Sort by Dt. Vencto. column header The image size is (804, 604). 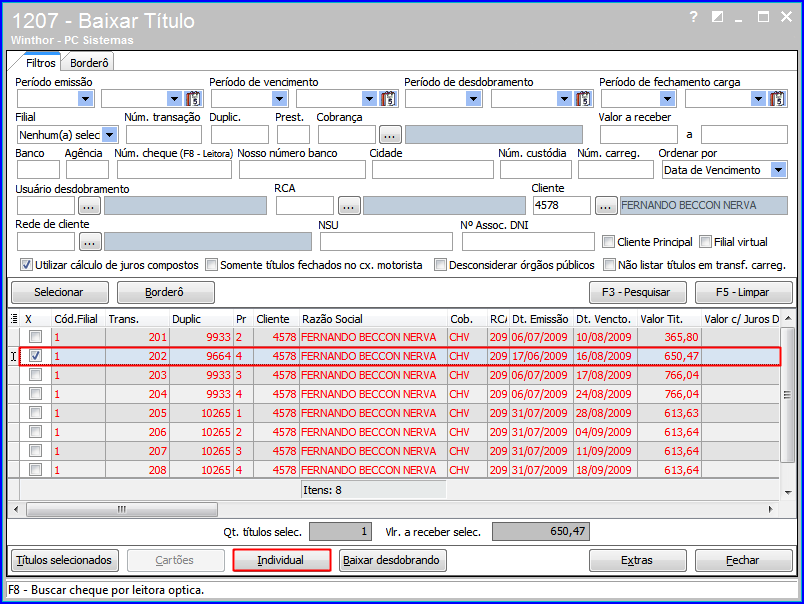[604, 319]
